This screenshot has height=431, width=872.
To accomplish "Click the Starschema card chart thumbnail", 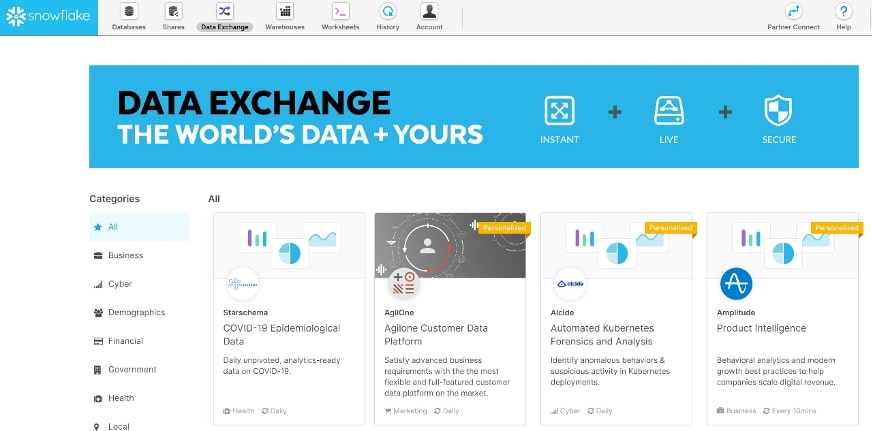I will click(x=289, y=245).
